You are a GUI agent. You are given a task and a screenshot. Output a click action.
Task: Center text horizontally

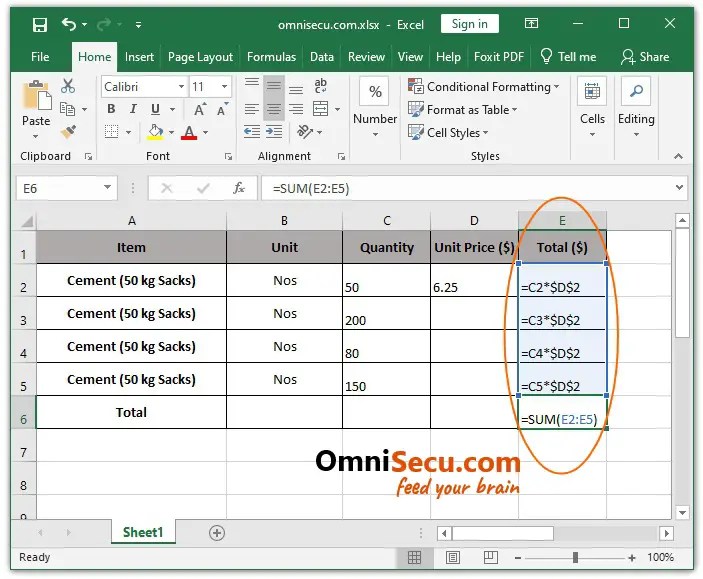point(273,109)
